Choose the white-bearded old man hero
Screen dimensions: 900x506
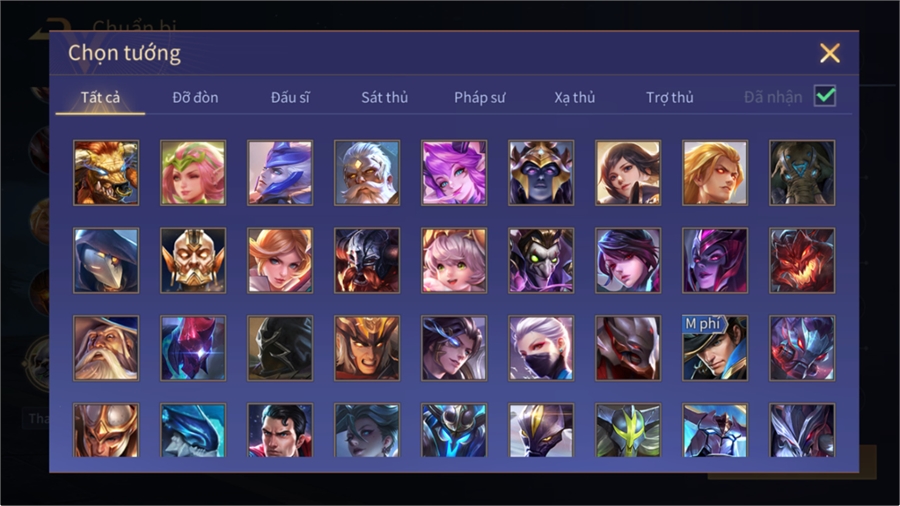click(367, 173)
